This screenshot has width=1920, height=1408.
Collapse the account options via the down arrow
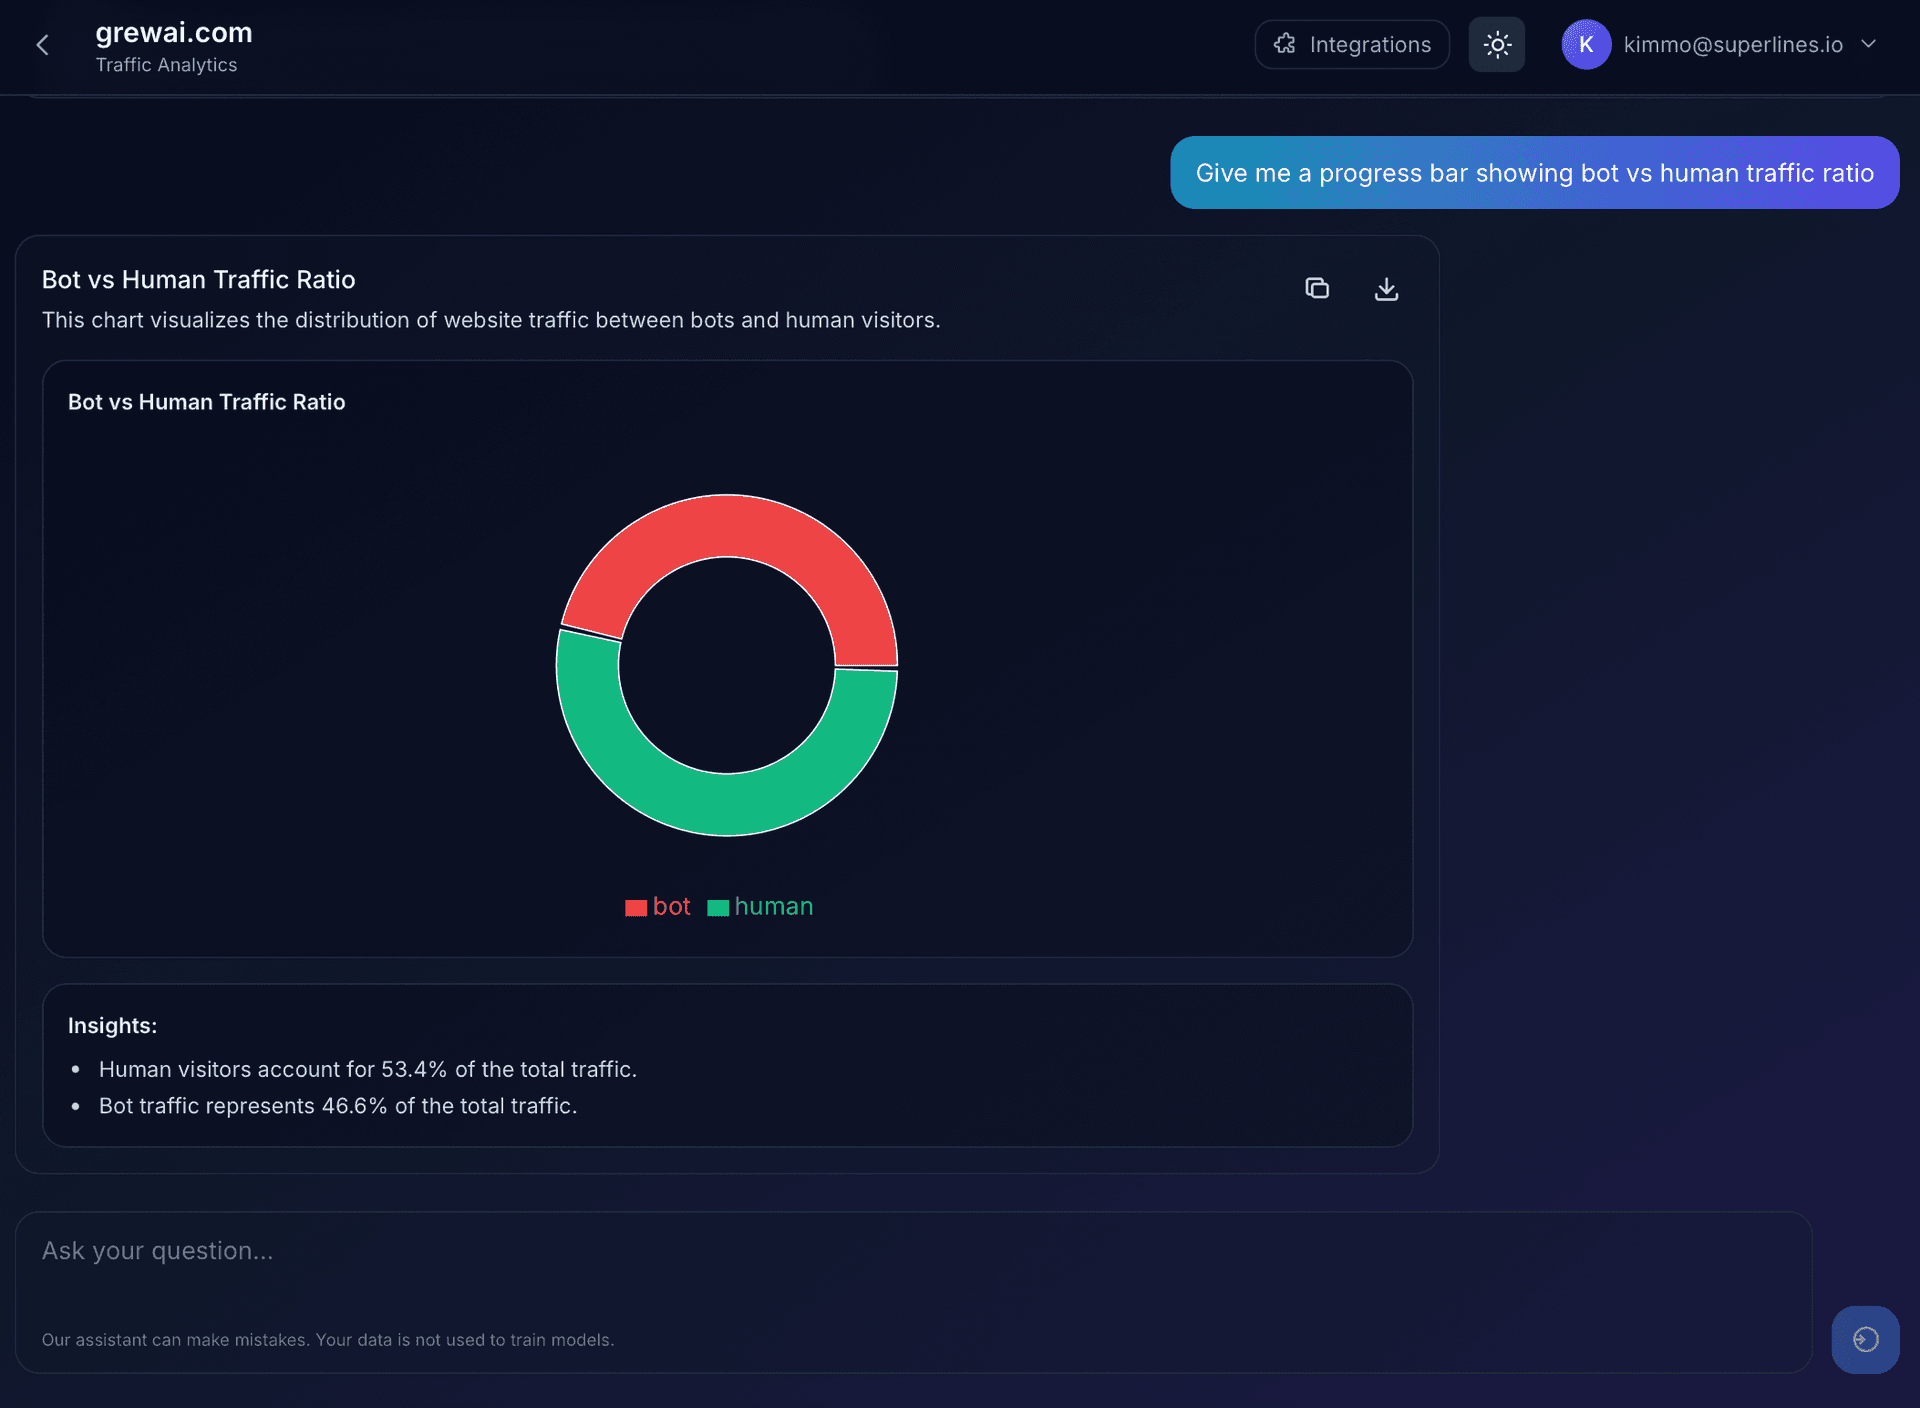click(x=1870, y=44)
